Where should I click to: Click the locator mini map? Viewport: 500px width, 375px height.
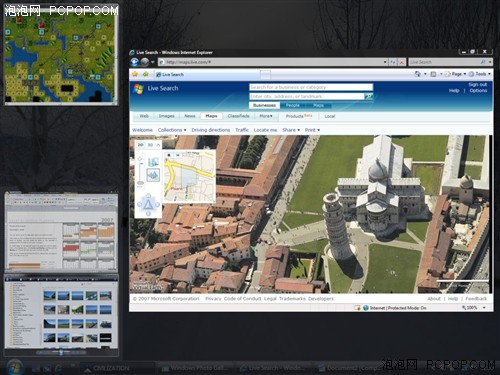(x=189, y=176)
